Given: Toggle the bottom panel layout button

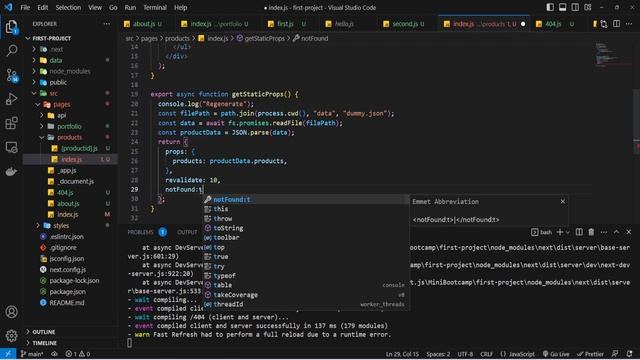Looking at the screenshot, I should [x=562, y=7].
